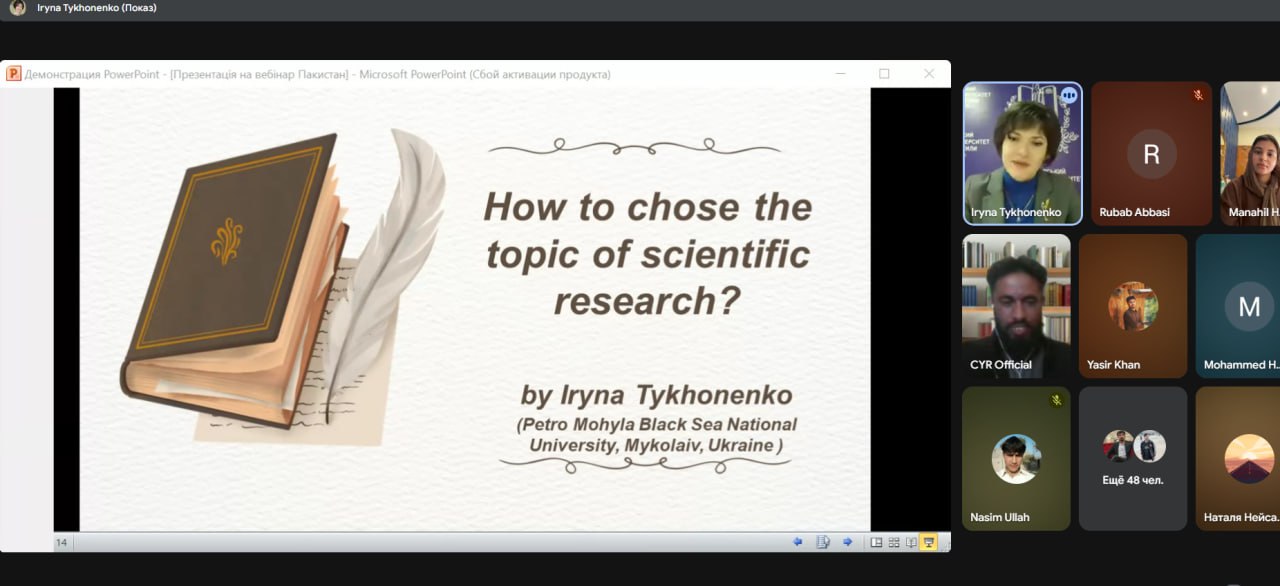Click the PowerPoint logo in the title bar
This screenshot has height=586, width=1280.
[x=14, y=74]
